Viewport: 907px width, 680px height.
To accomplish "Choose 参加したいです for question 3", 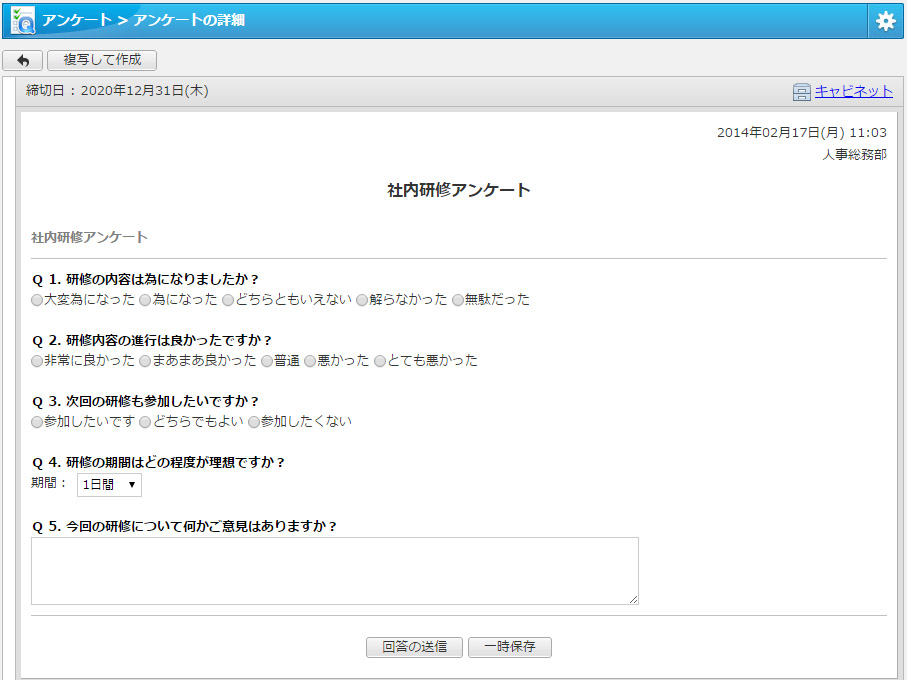I will [x=37, y=422].
